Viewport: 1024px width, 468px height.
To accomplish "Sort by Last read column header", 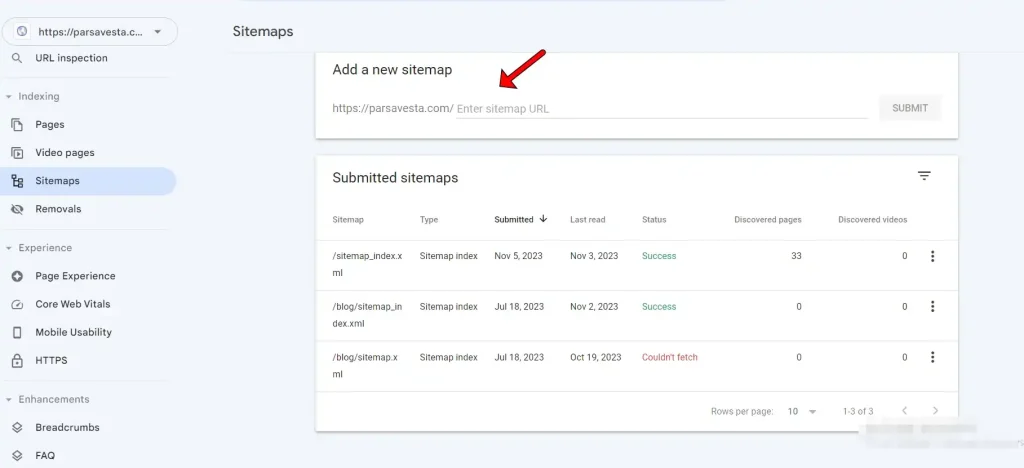I will click(588, 220).
